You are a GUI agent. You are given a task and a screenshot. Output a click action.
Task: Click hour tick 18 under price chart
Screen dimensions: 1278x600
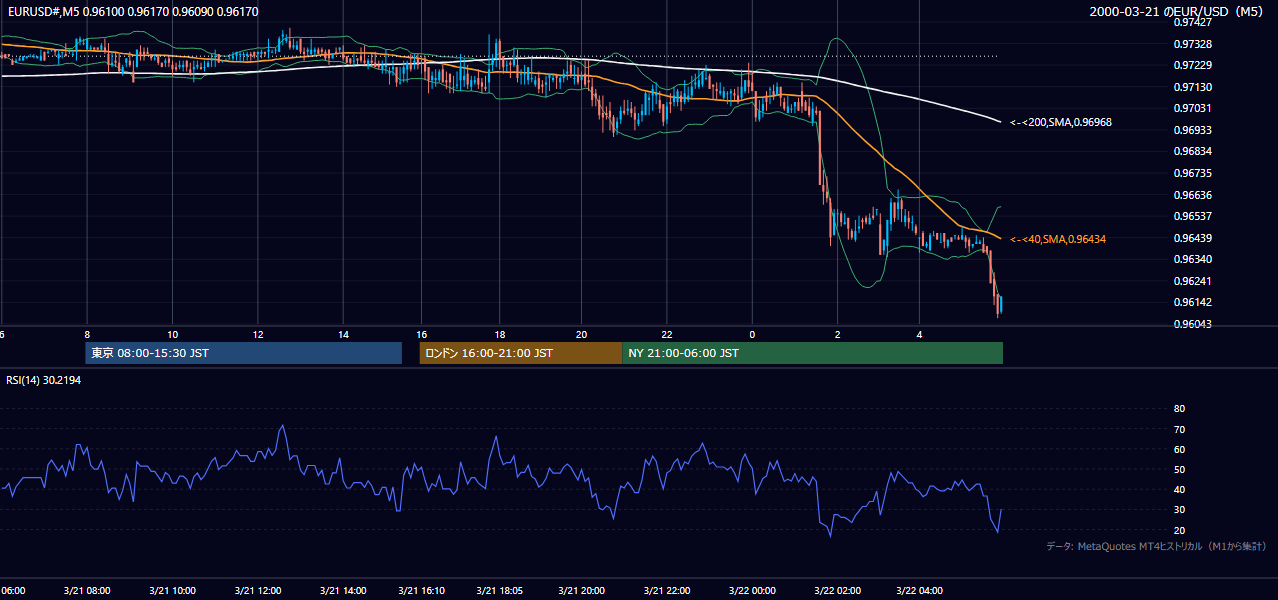coord(499,334)
